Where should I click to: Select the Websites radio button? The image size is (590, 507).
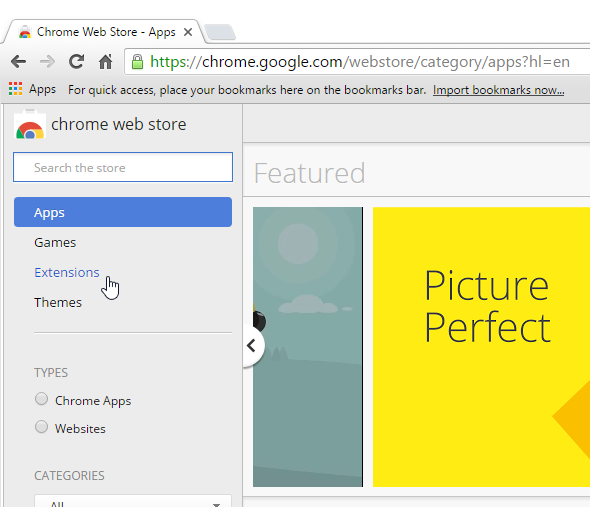point(41,427)
